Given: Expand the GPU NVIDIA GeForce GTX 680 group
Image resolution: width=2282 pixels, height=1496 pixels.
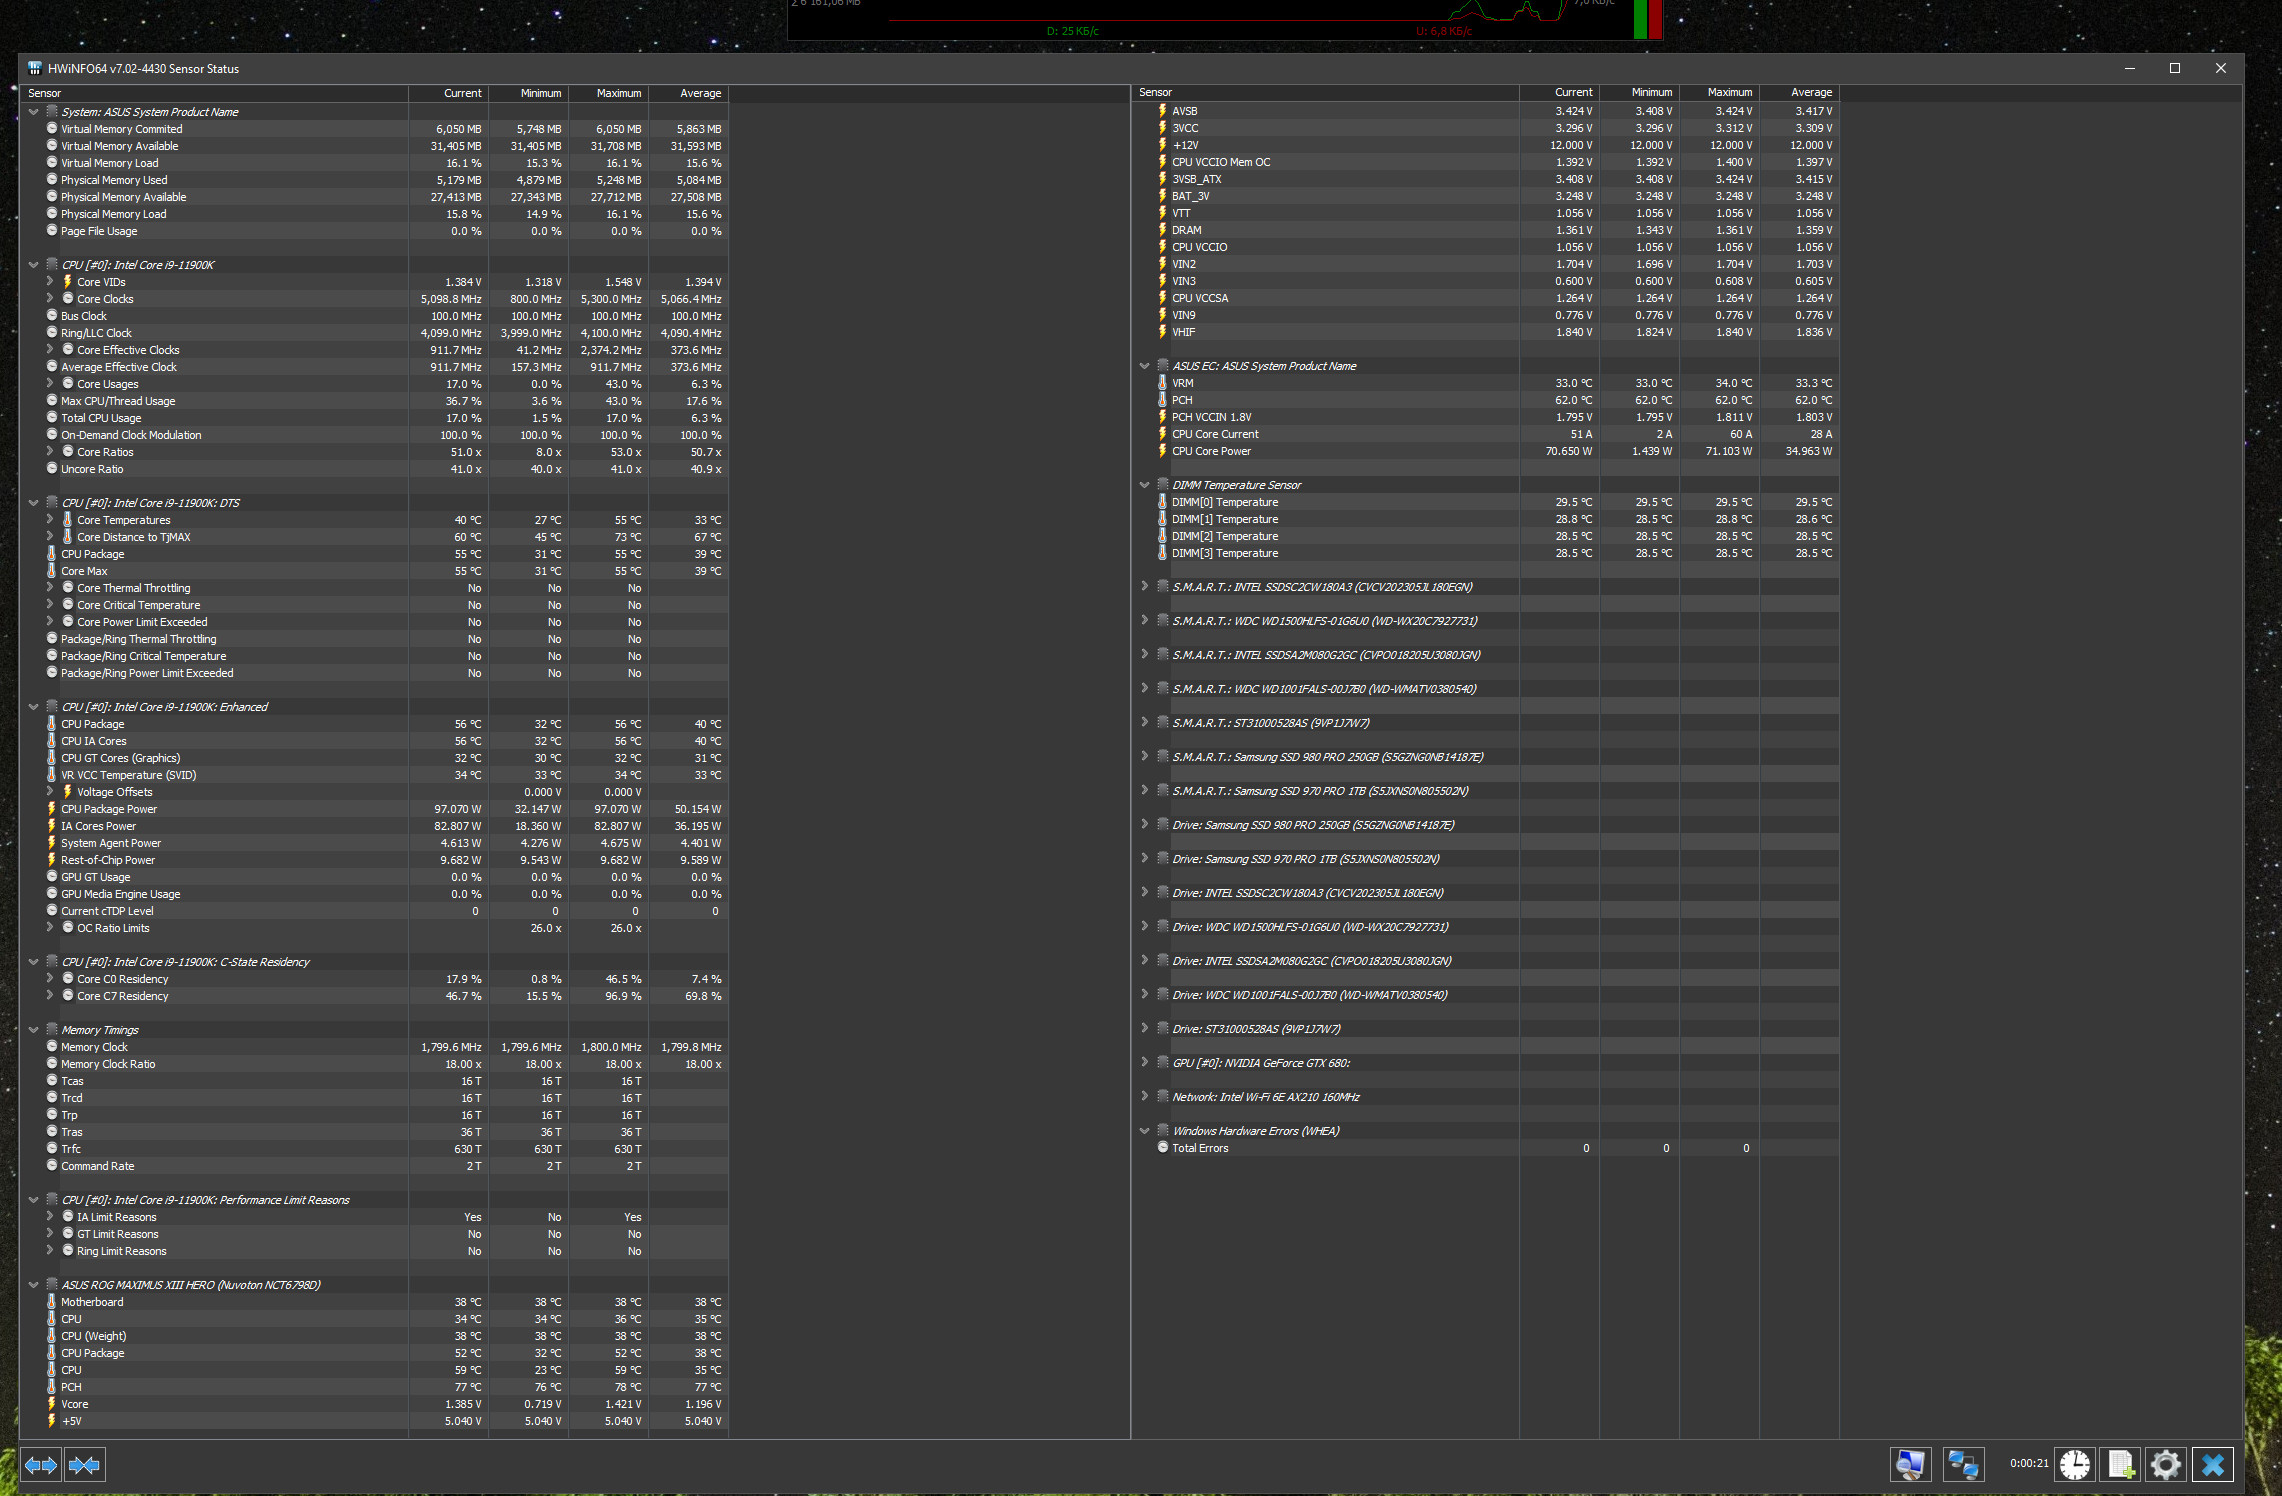Looking at the screenshot, I should (1145, 1063).
